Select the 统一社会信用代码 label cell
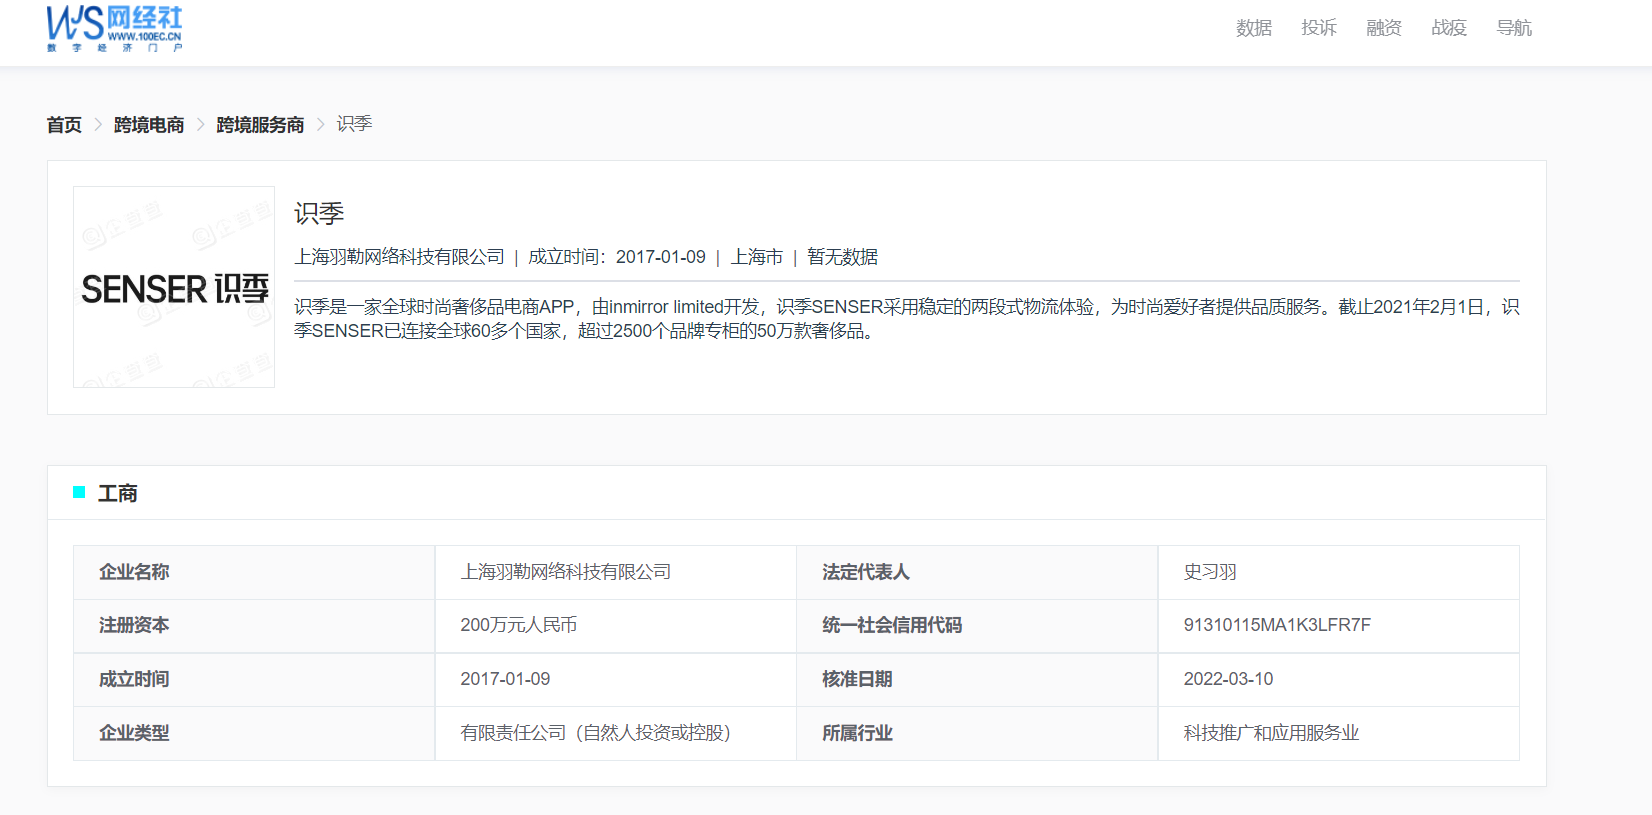Screen dimensions: 1652x815 point(977,626)
